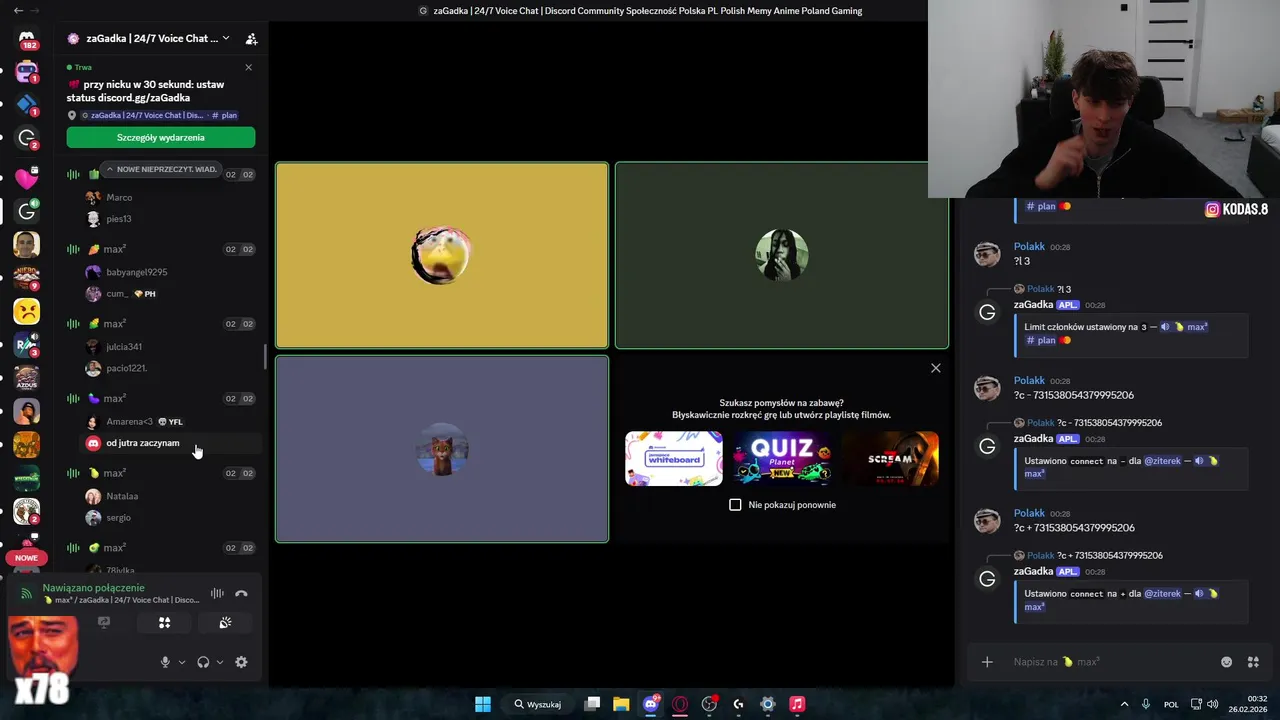
Task: Open File Explorer from taskbar
Action: pos(621,704)
